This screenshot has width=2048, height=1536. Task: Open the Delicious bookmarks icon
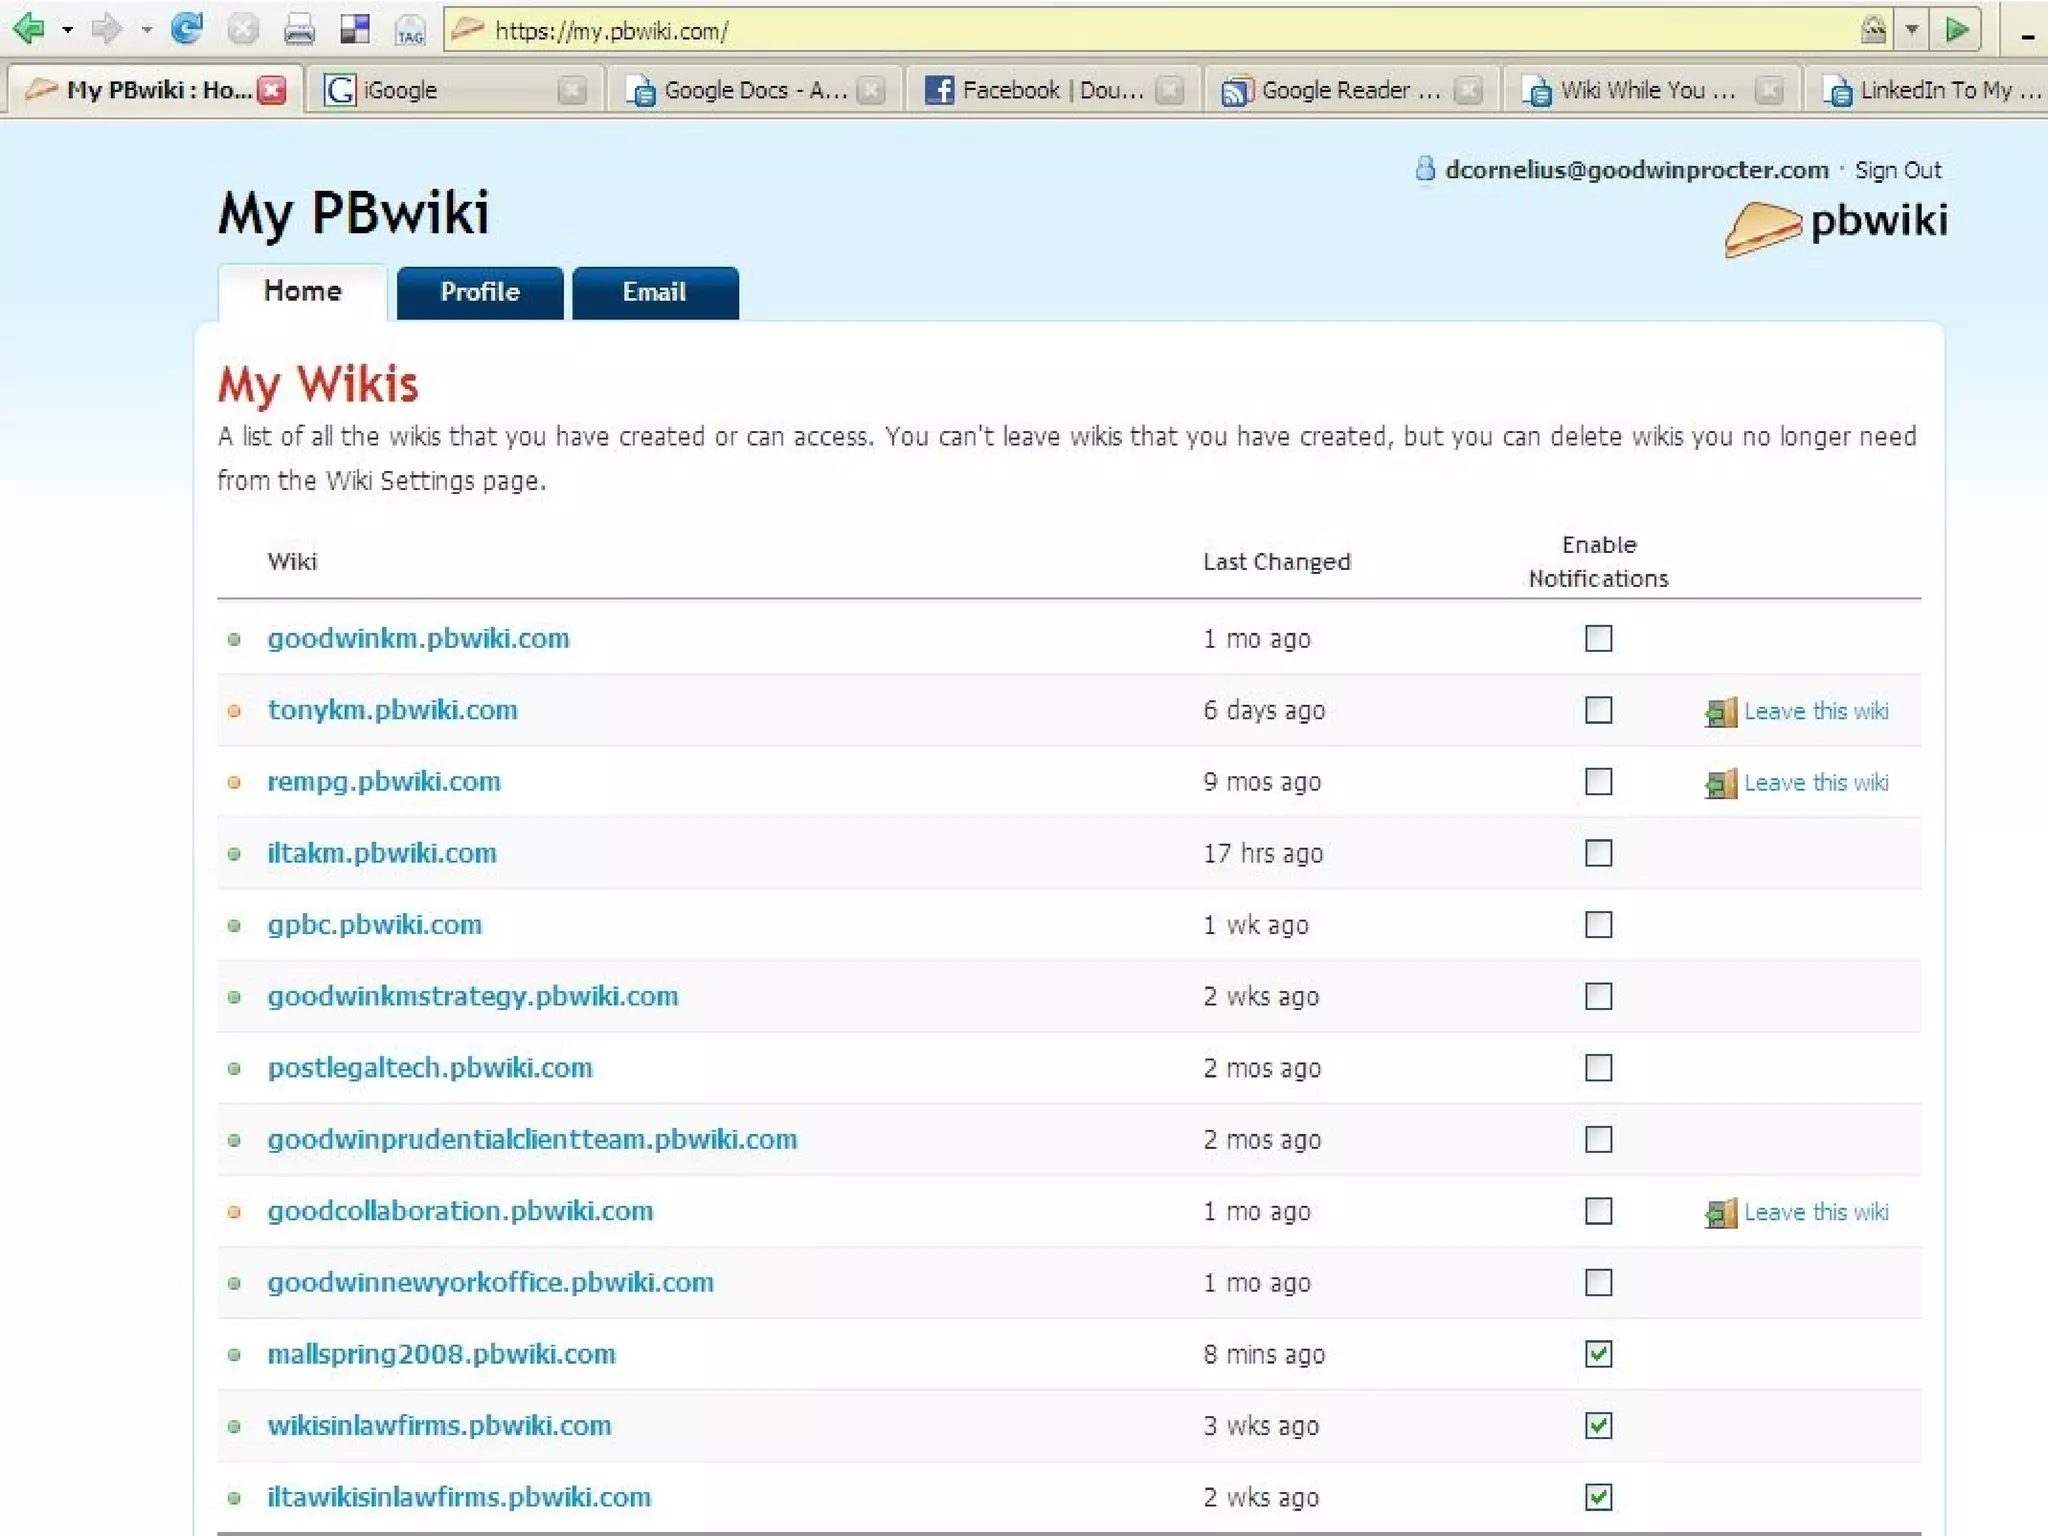[355, 30]
